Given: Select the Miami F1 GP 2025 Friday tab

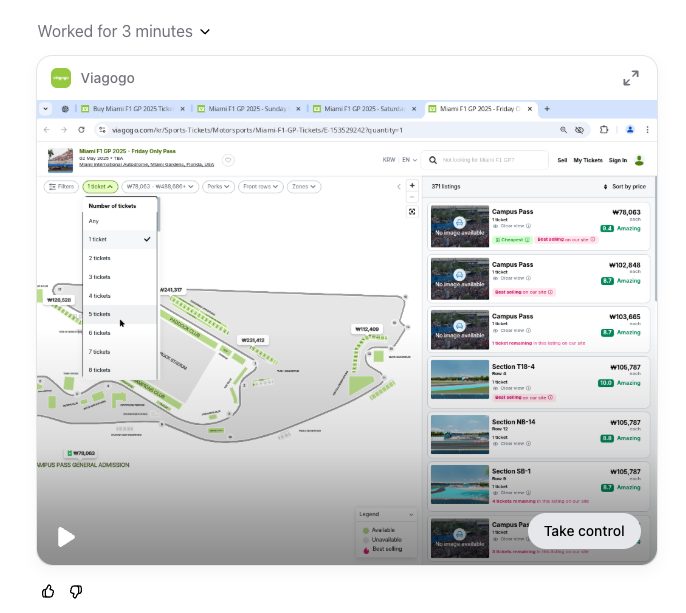Looking at the screenshot, I should pos(480,109).
